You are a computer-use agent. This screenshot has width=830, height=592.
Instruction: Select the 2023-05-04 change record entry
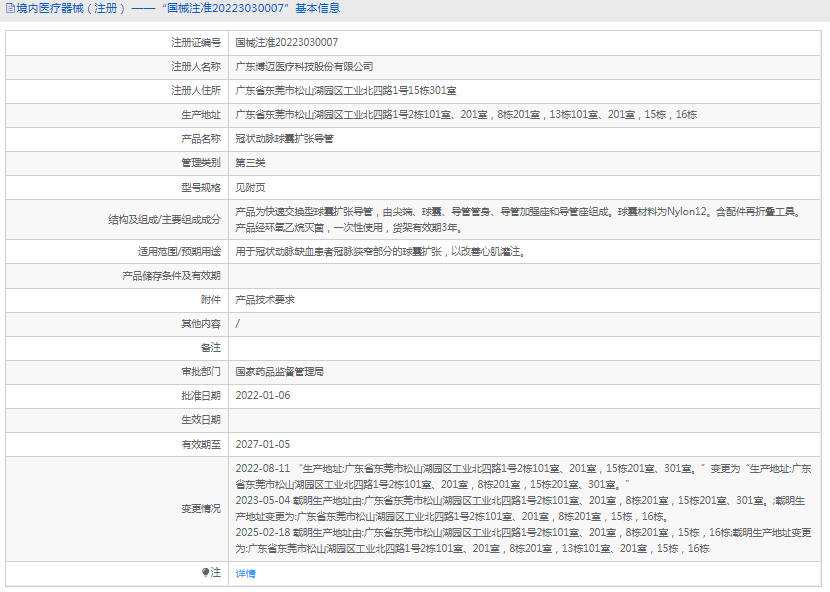520,508
